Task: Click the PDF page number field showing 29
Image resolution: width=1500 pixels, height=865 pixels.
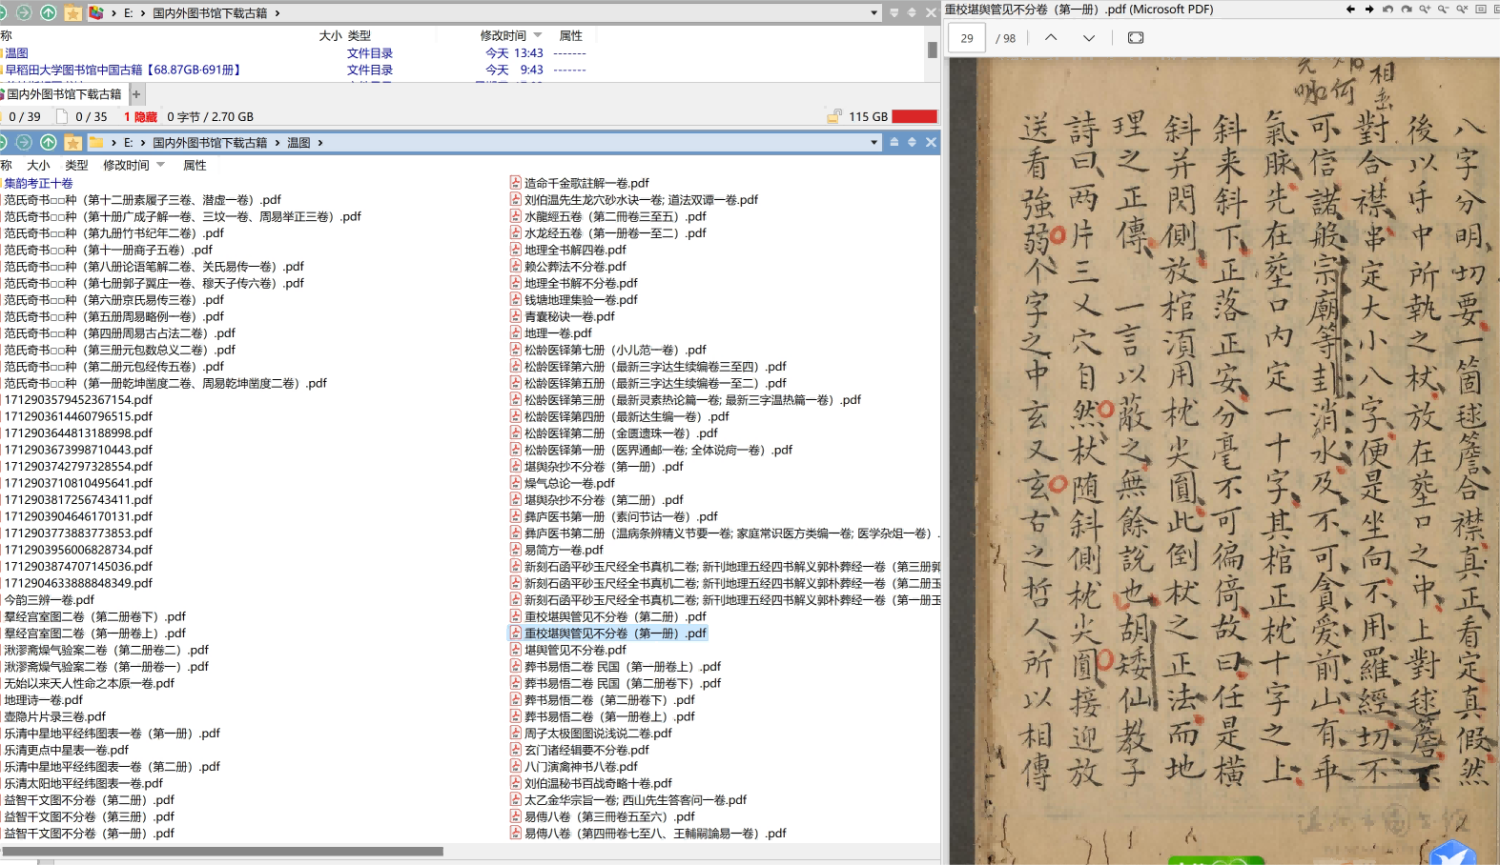Action: [x=967, y=38]
